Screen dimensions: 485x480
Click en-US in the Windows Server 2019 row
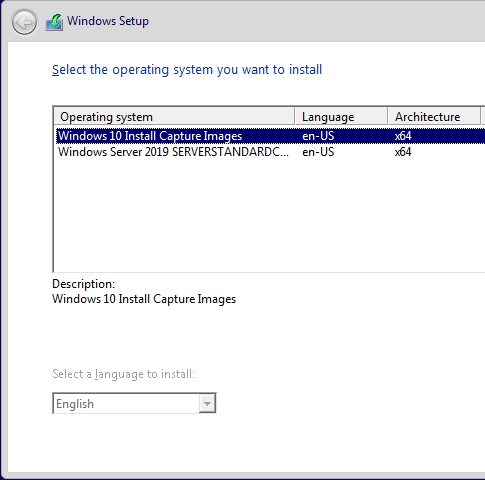tap(318, 152)
